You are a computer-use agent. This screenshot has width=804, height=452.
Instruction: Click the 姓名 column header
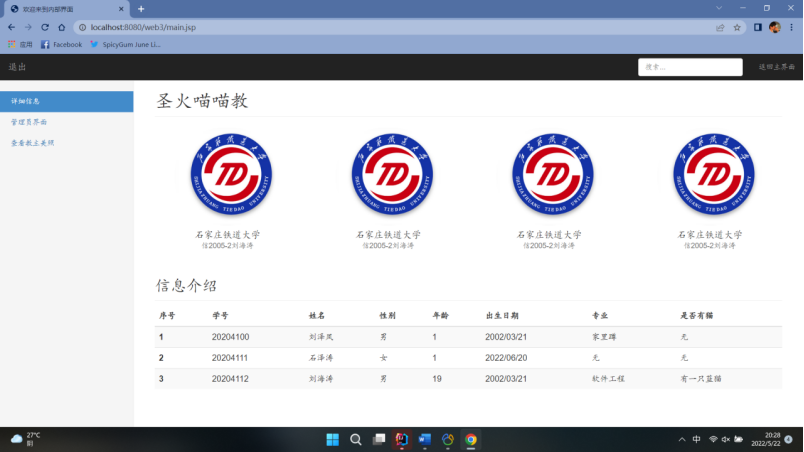coord(317,316)
